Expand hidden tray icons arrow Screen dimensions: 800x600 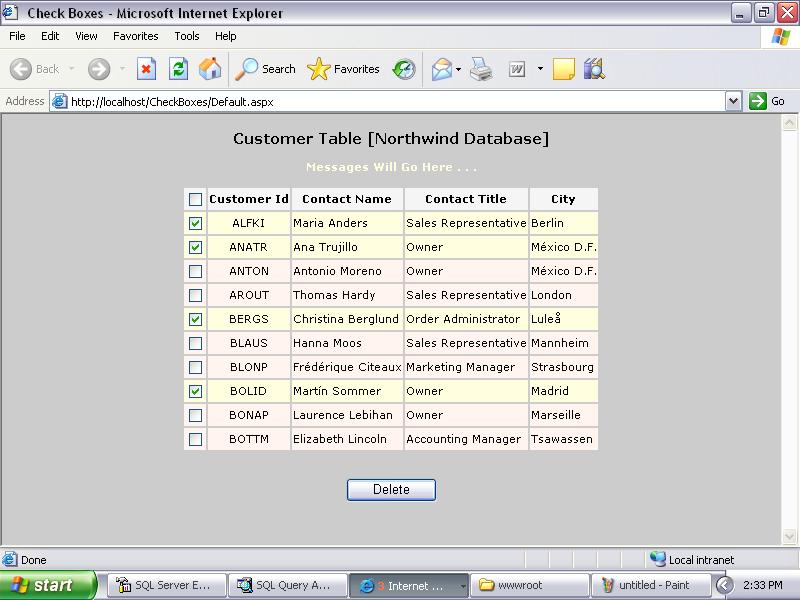pos(724,585)
